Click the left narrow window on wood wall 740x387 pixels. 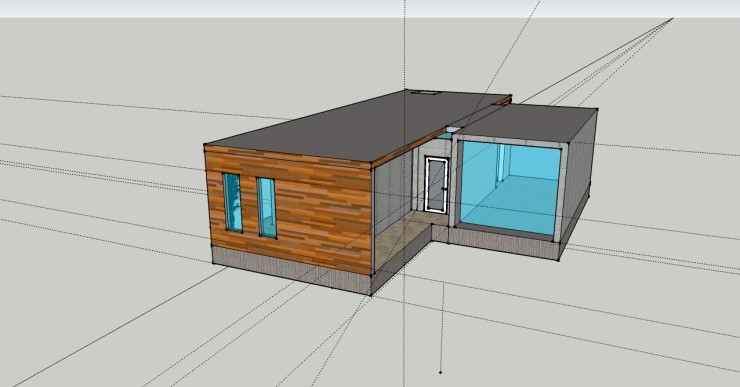point(232,202)
